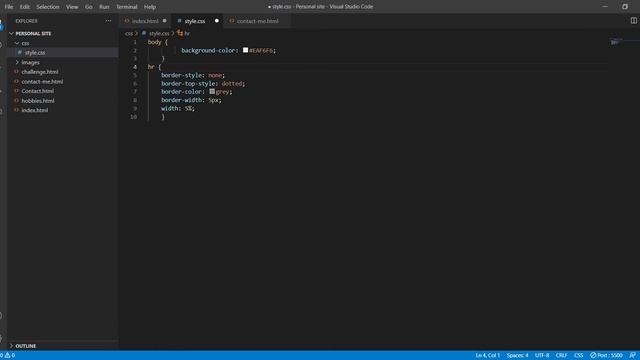This screenshot has width=640, height=360.
Task: Open the #EAF6F6 background color swatch
Action: point(245,50)
